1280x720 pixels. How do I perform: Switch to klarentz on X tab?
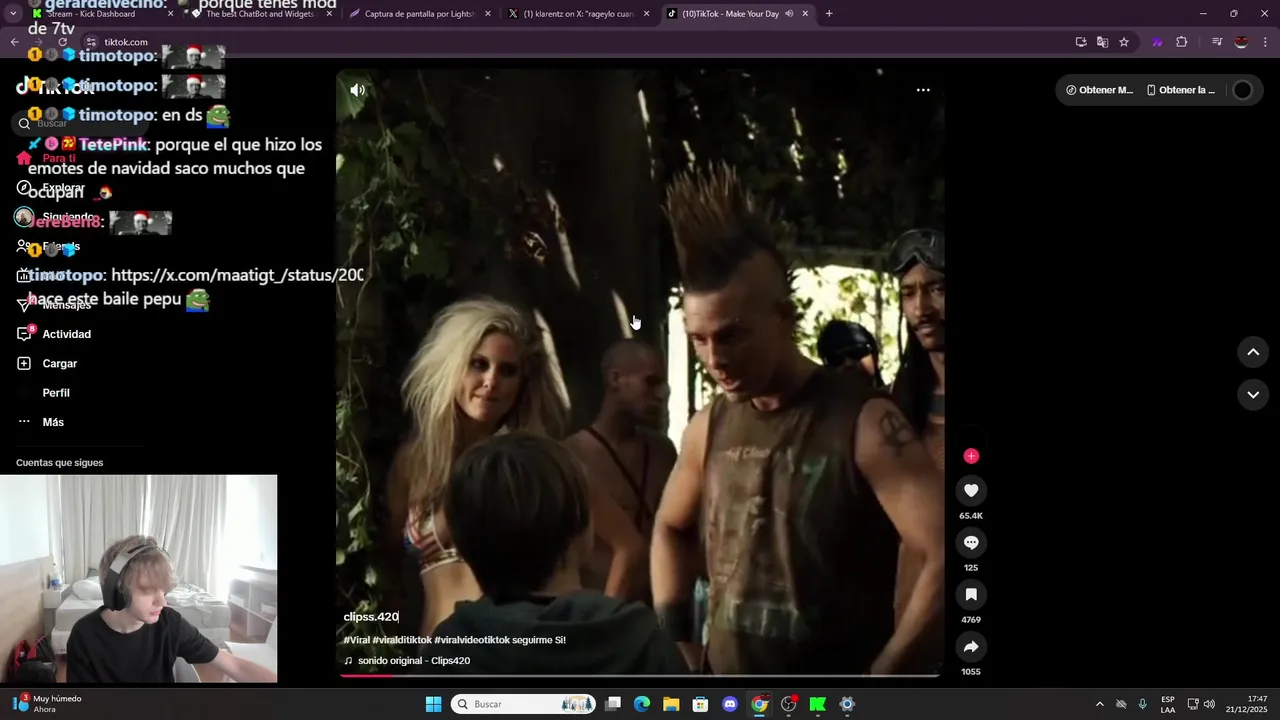point(578,14)
